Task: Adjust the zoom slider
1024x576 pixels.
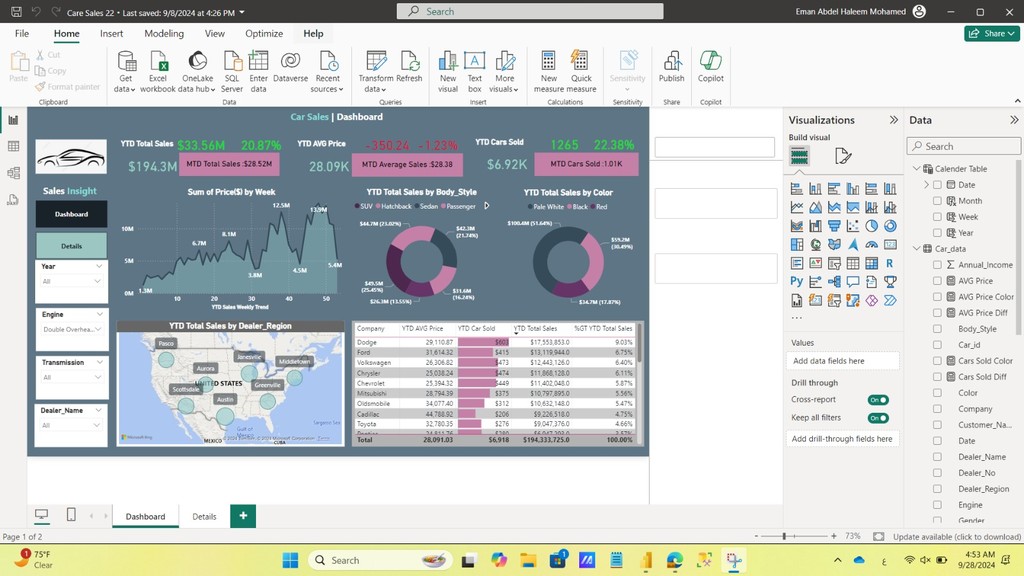Action: click(784, 536)
